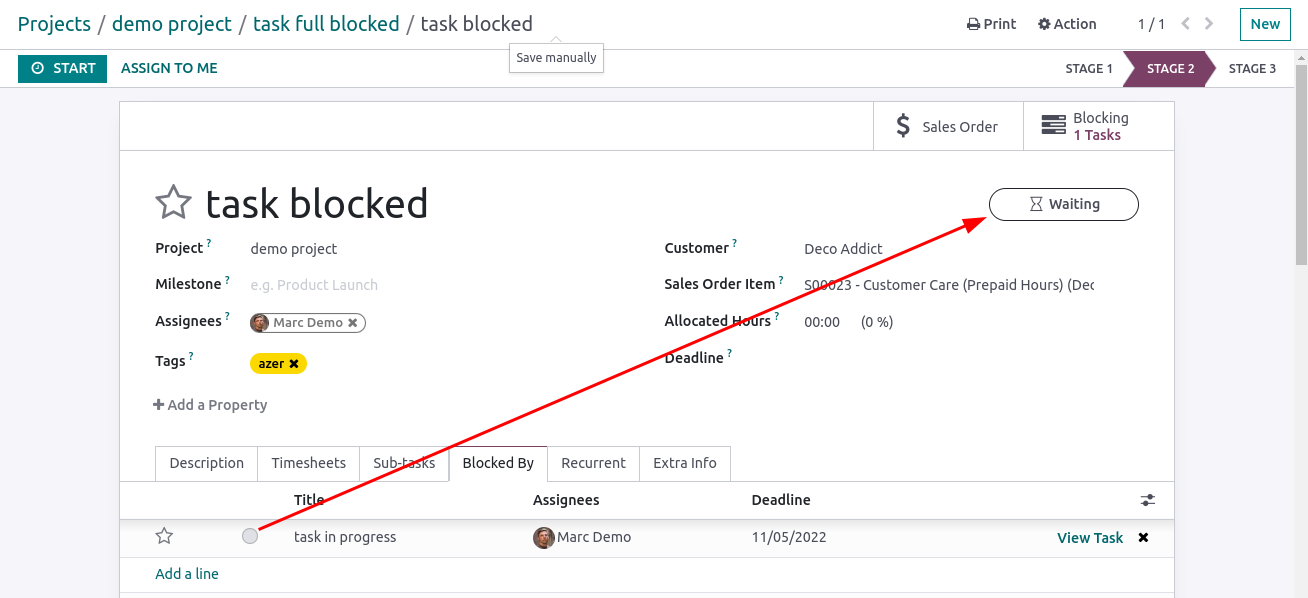Open the Blocking 1 Tasks stat button
Viewport: 1308px width, 598px height.
pyautogui.click(x=1098, y=126)
